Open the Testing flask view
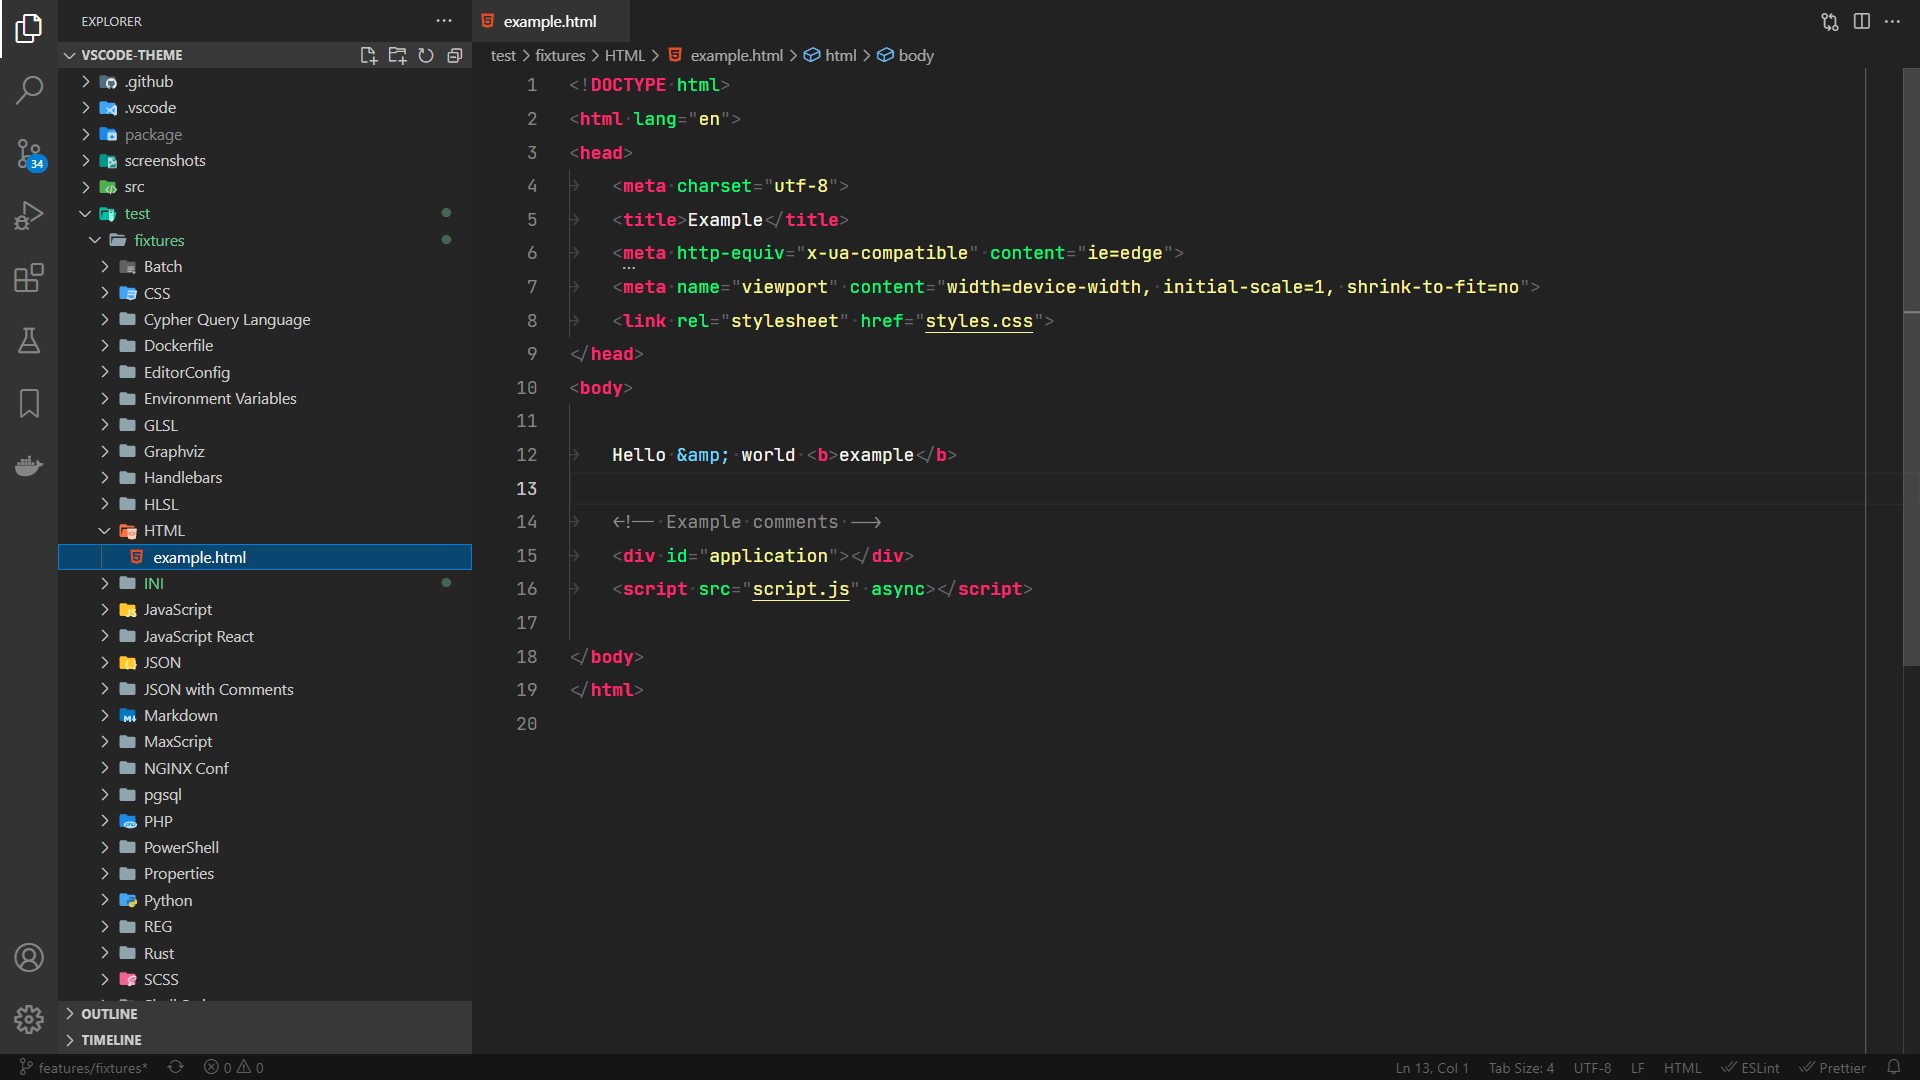1920x1080 pixels. [x=29, y=341]
